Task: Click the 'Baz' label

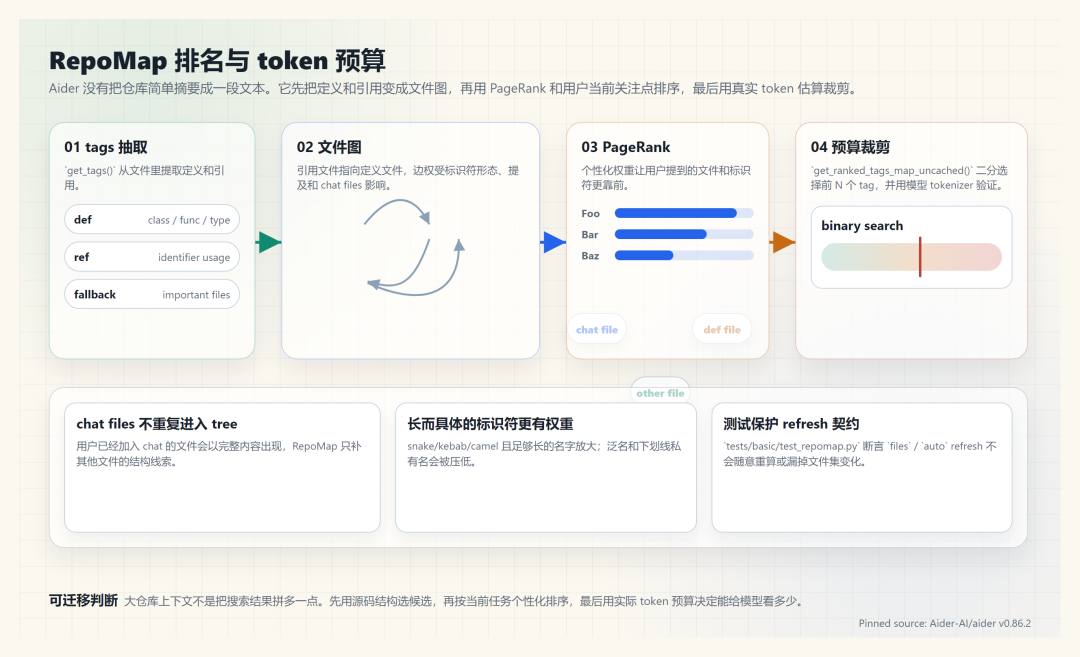Action: [590, 256]
